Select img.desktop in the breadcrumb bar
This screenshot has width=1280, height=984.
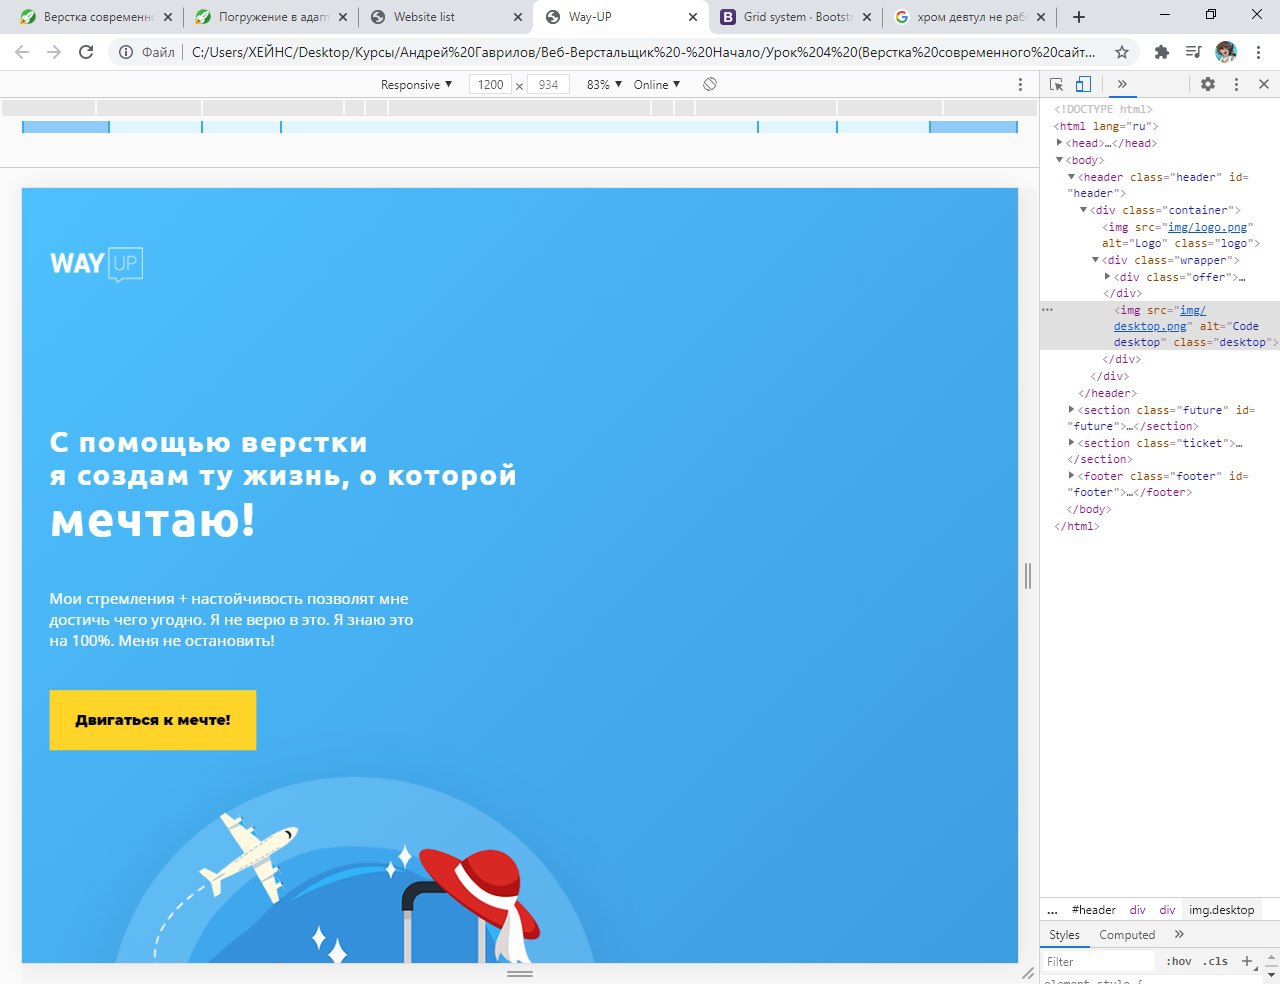1221,910
